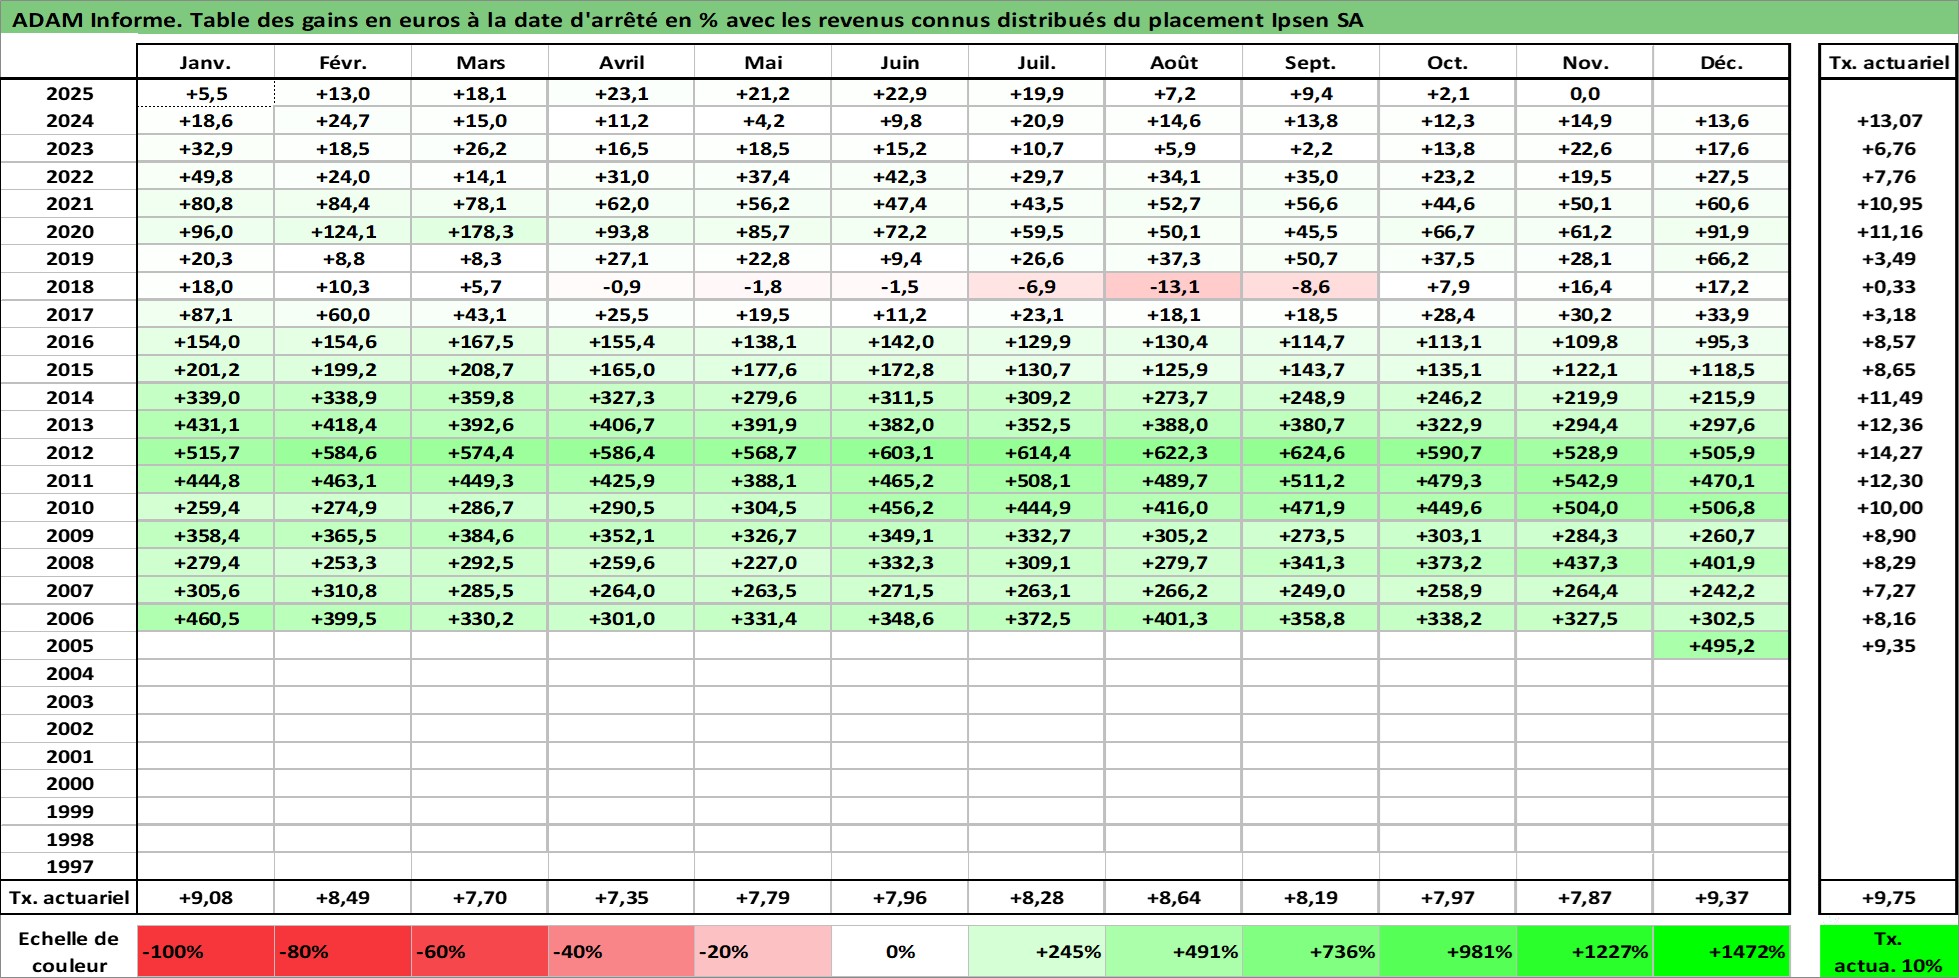Click the table title mentioning Ipsen SA

(x=687, y=20)
